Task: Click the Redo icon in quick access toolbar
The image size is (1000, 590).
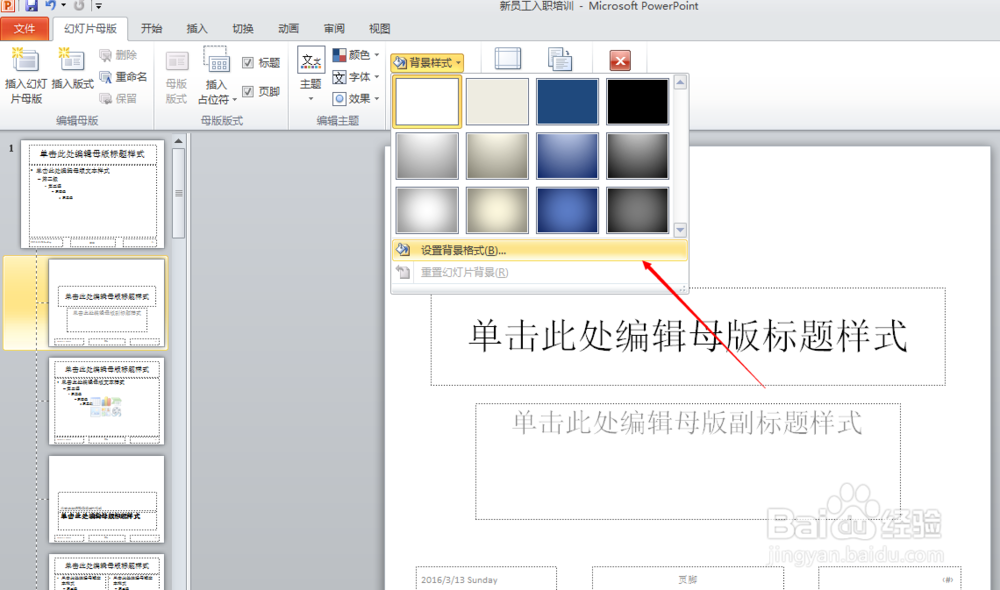Action: pos(79,5)
